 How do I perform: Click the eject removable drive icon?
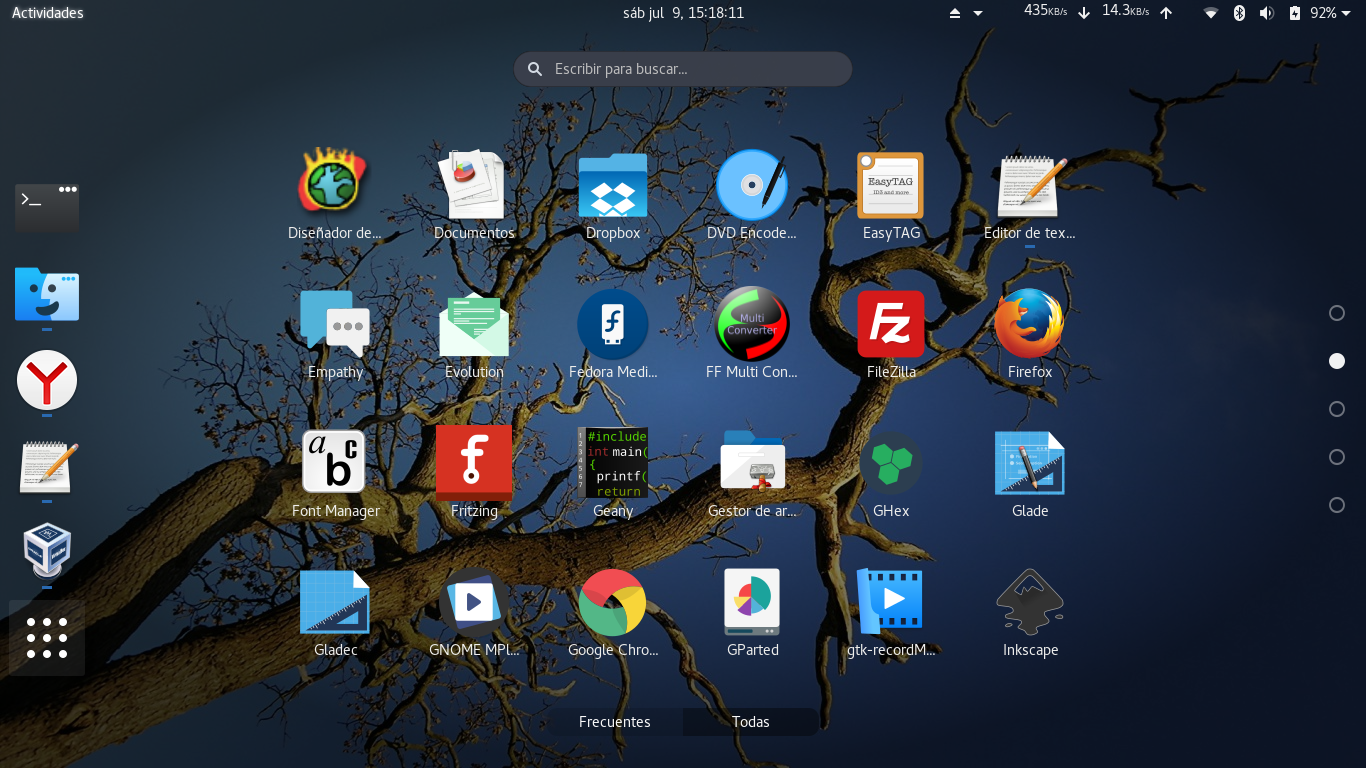[955, 13]
